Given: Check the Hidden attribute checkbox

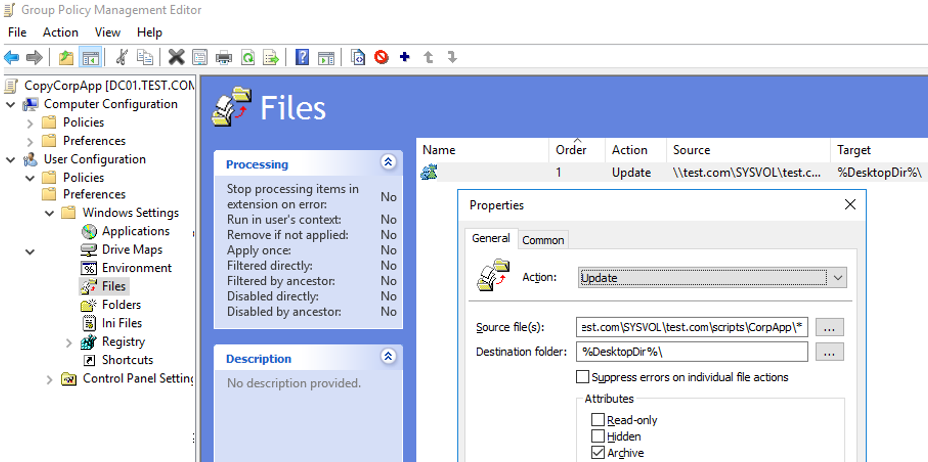Looking at the screenshot, I should click(x=598, y=437).
